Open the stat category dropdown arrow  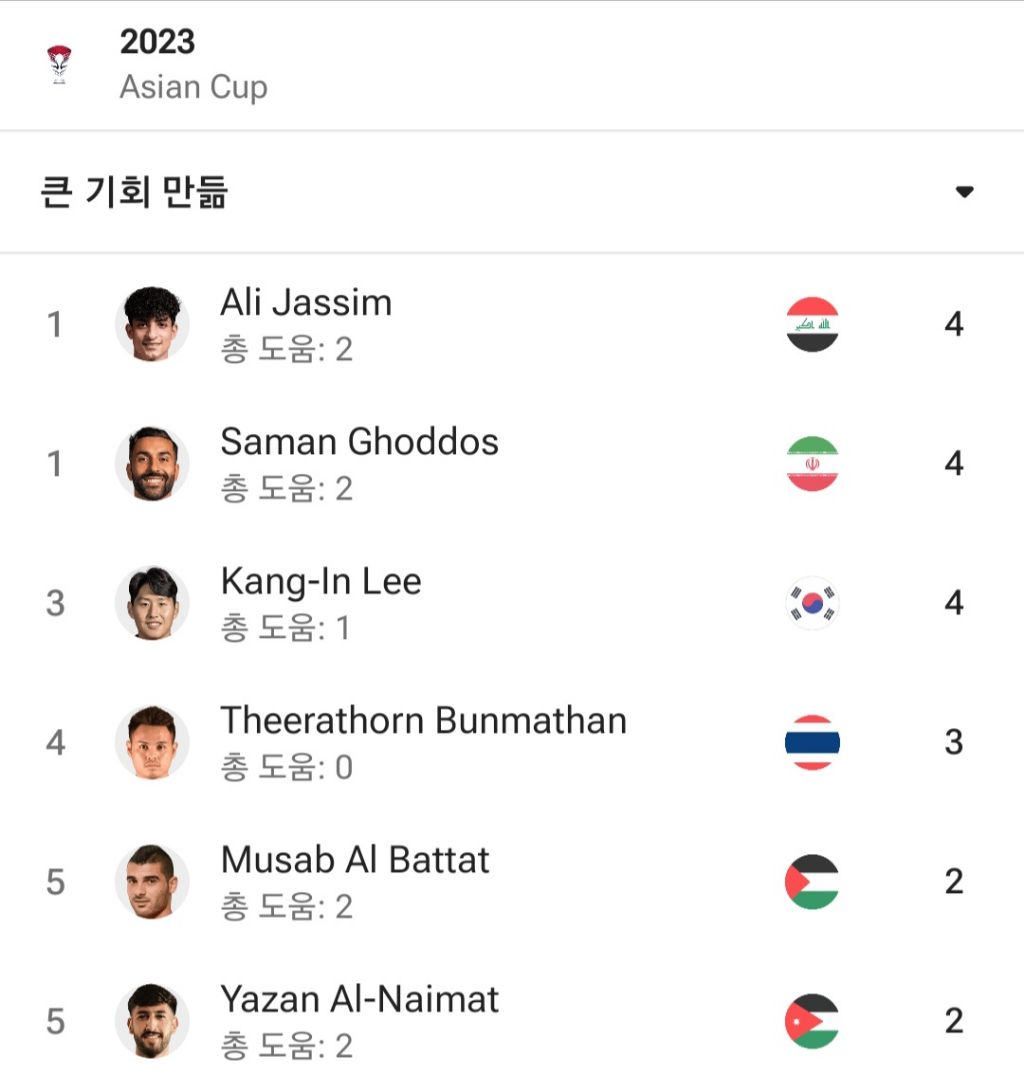[x=964, y=192]
